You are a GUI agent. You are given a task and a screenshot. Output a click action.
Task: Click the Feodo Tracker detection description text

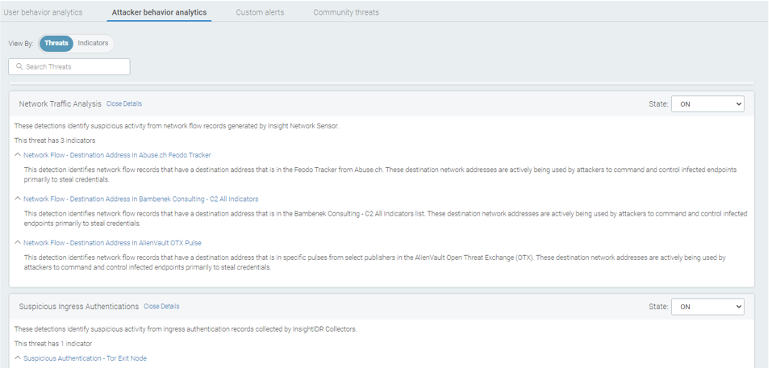click(x=380, y=174)
